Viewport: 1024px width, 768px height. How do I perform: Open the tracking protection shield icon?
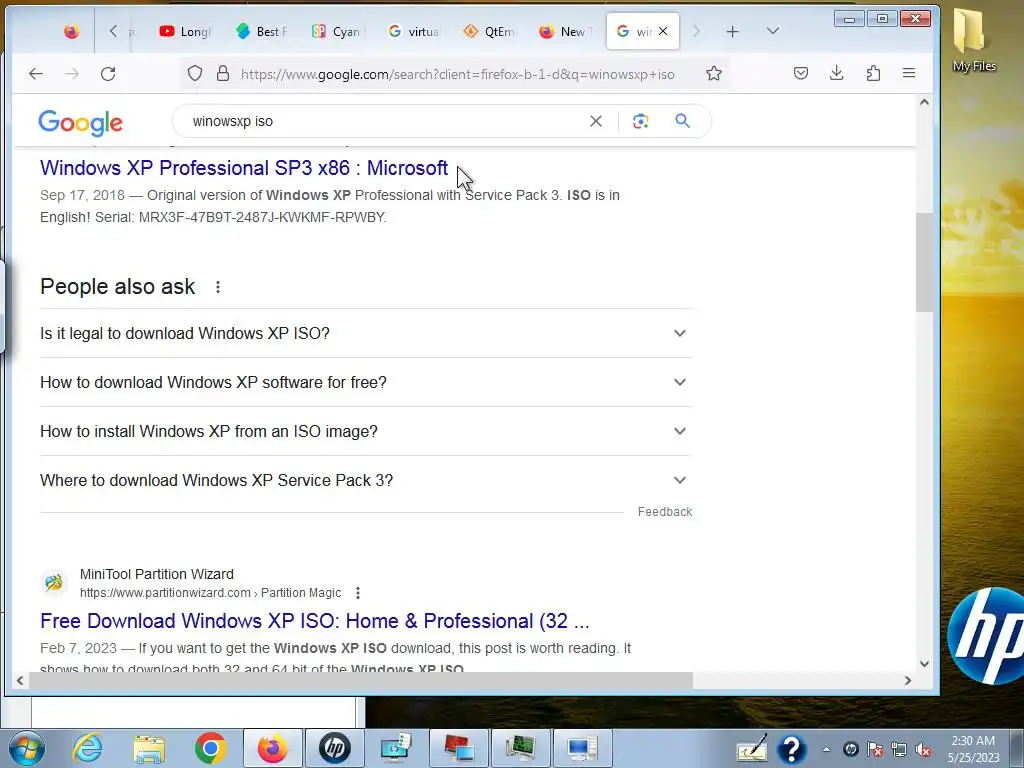195,73
